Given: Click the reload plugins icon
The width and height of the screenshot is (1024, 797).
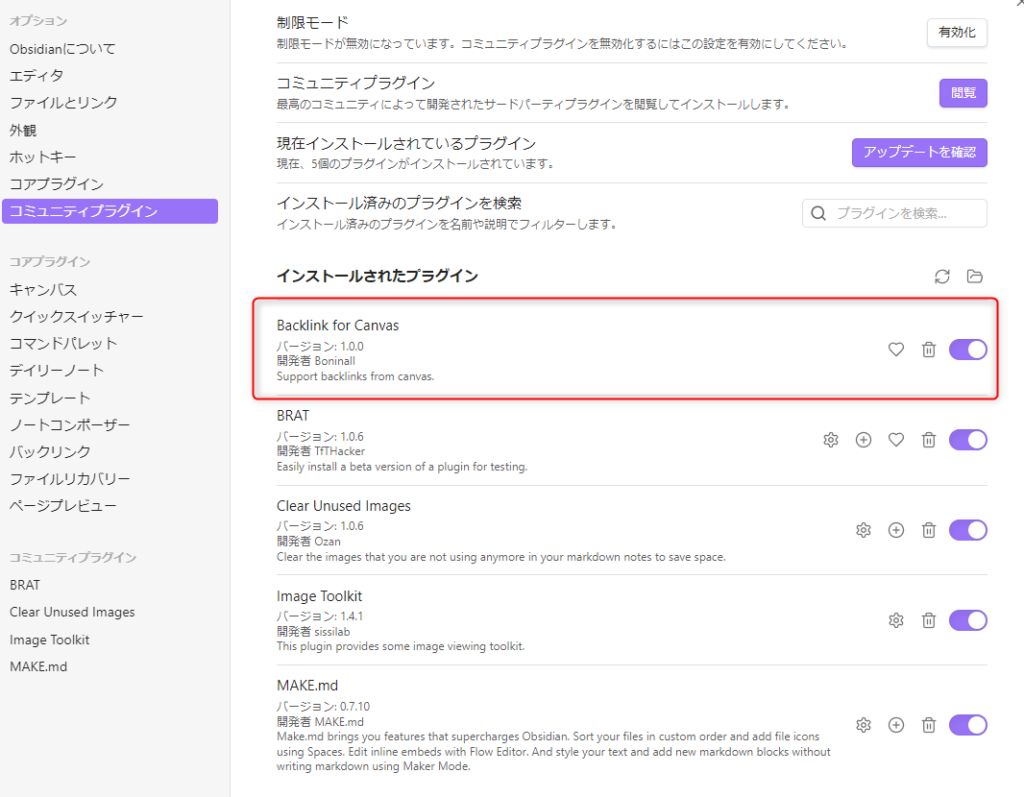Looking at the screenshot, I should pyautogui.click(x=942, y=276).
